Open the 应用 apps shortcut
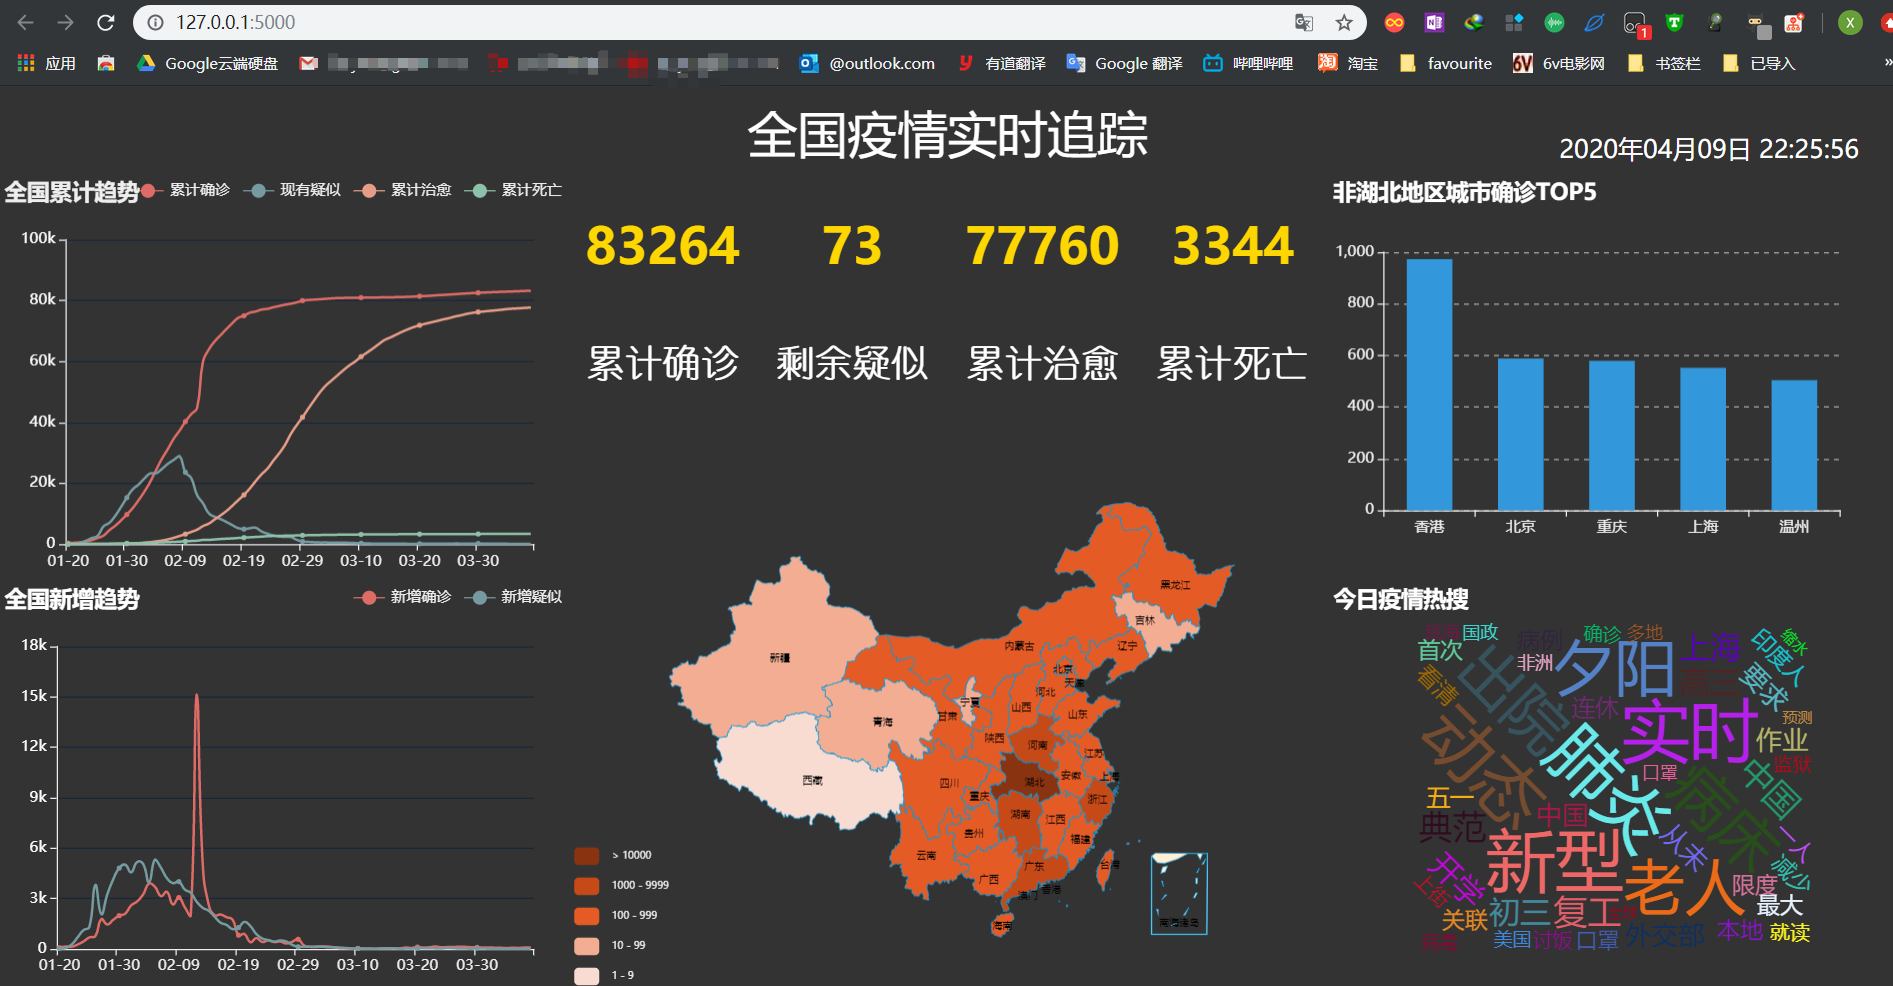Viewport: 1893px width, 986px height. 47,63
